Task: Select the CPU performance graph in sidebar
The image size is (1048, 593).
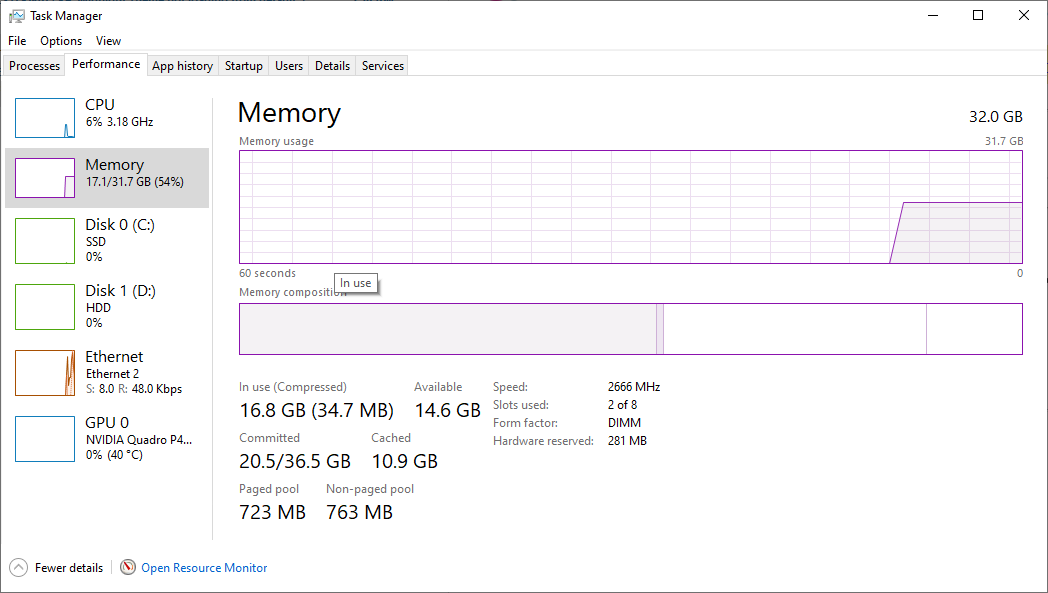Action: click(x=105, y=117)
